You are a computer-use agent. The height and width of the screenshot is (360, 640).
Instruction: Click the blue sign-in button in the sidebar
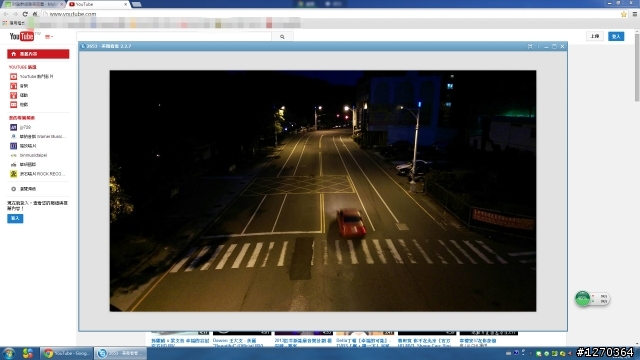[x=15, y=218]
